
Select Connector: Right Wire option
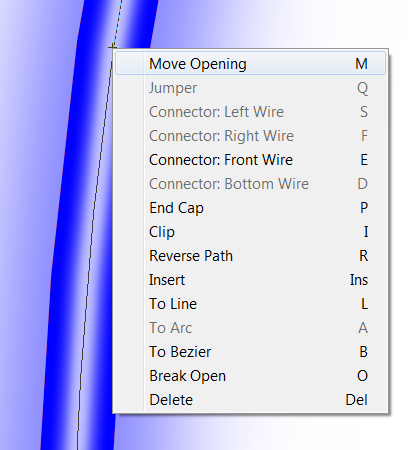coord(250,136)
